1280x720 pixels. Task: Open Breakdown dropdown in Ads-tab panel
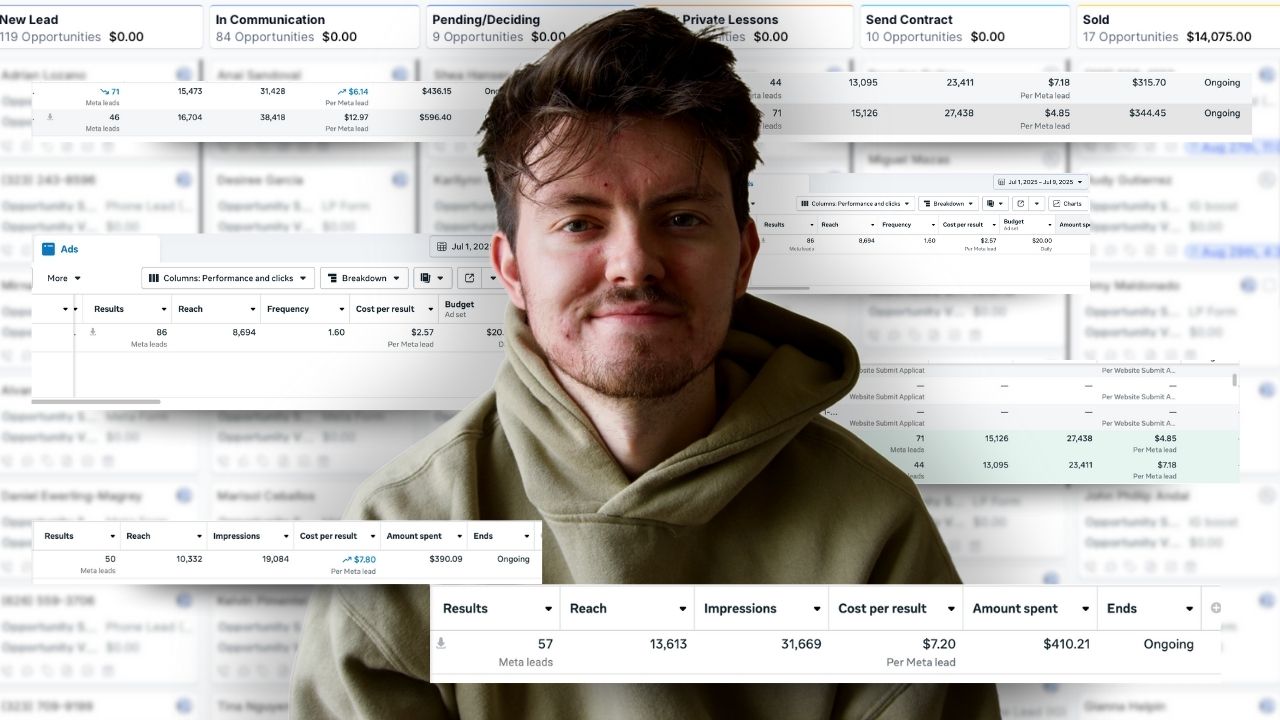364,278
